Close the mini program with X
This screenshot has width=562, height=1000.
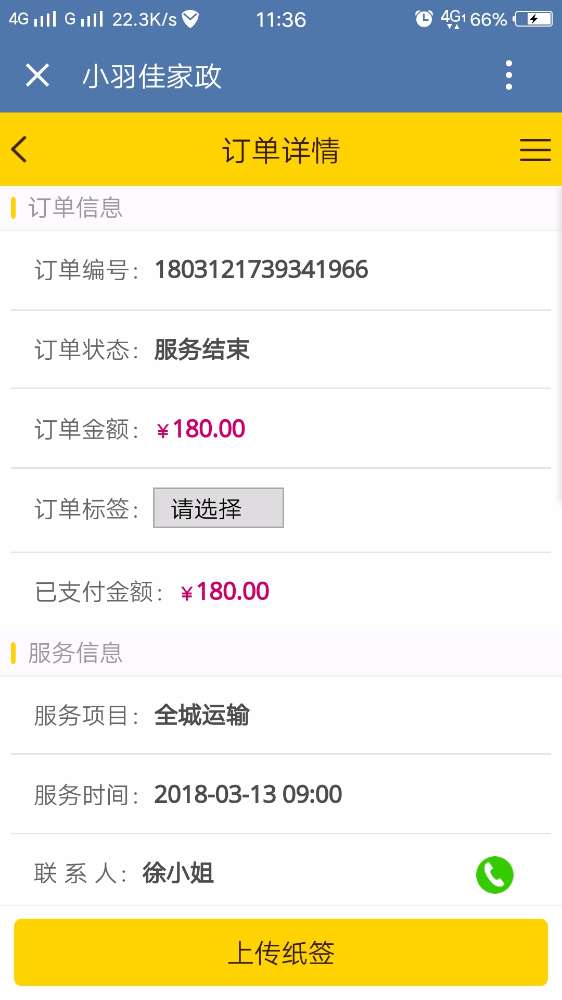click(x=37, y=76)
